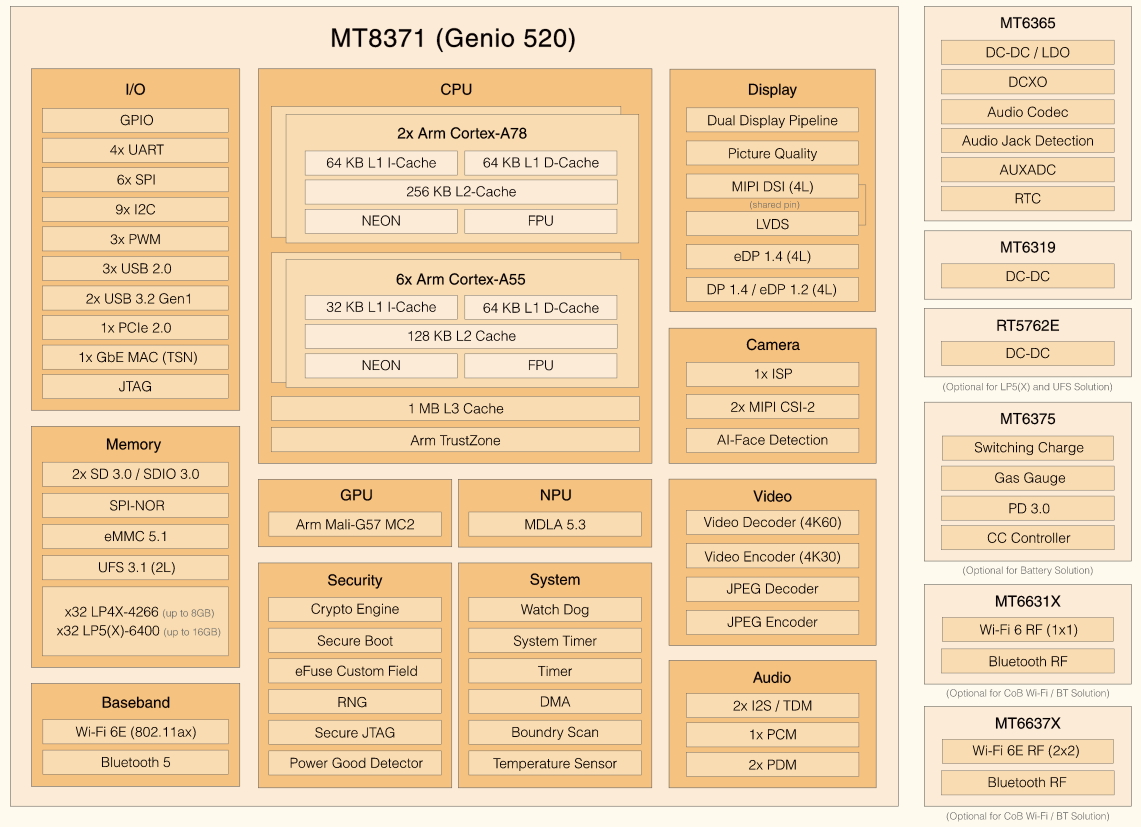Click the MIPI DSI (4L) block
Screen dimensions: 1141x827
pos(772,186)
